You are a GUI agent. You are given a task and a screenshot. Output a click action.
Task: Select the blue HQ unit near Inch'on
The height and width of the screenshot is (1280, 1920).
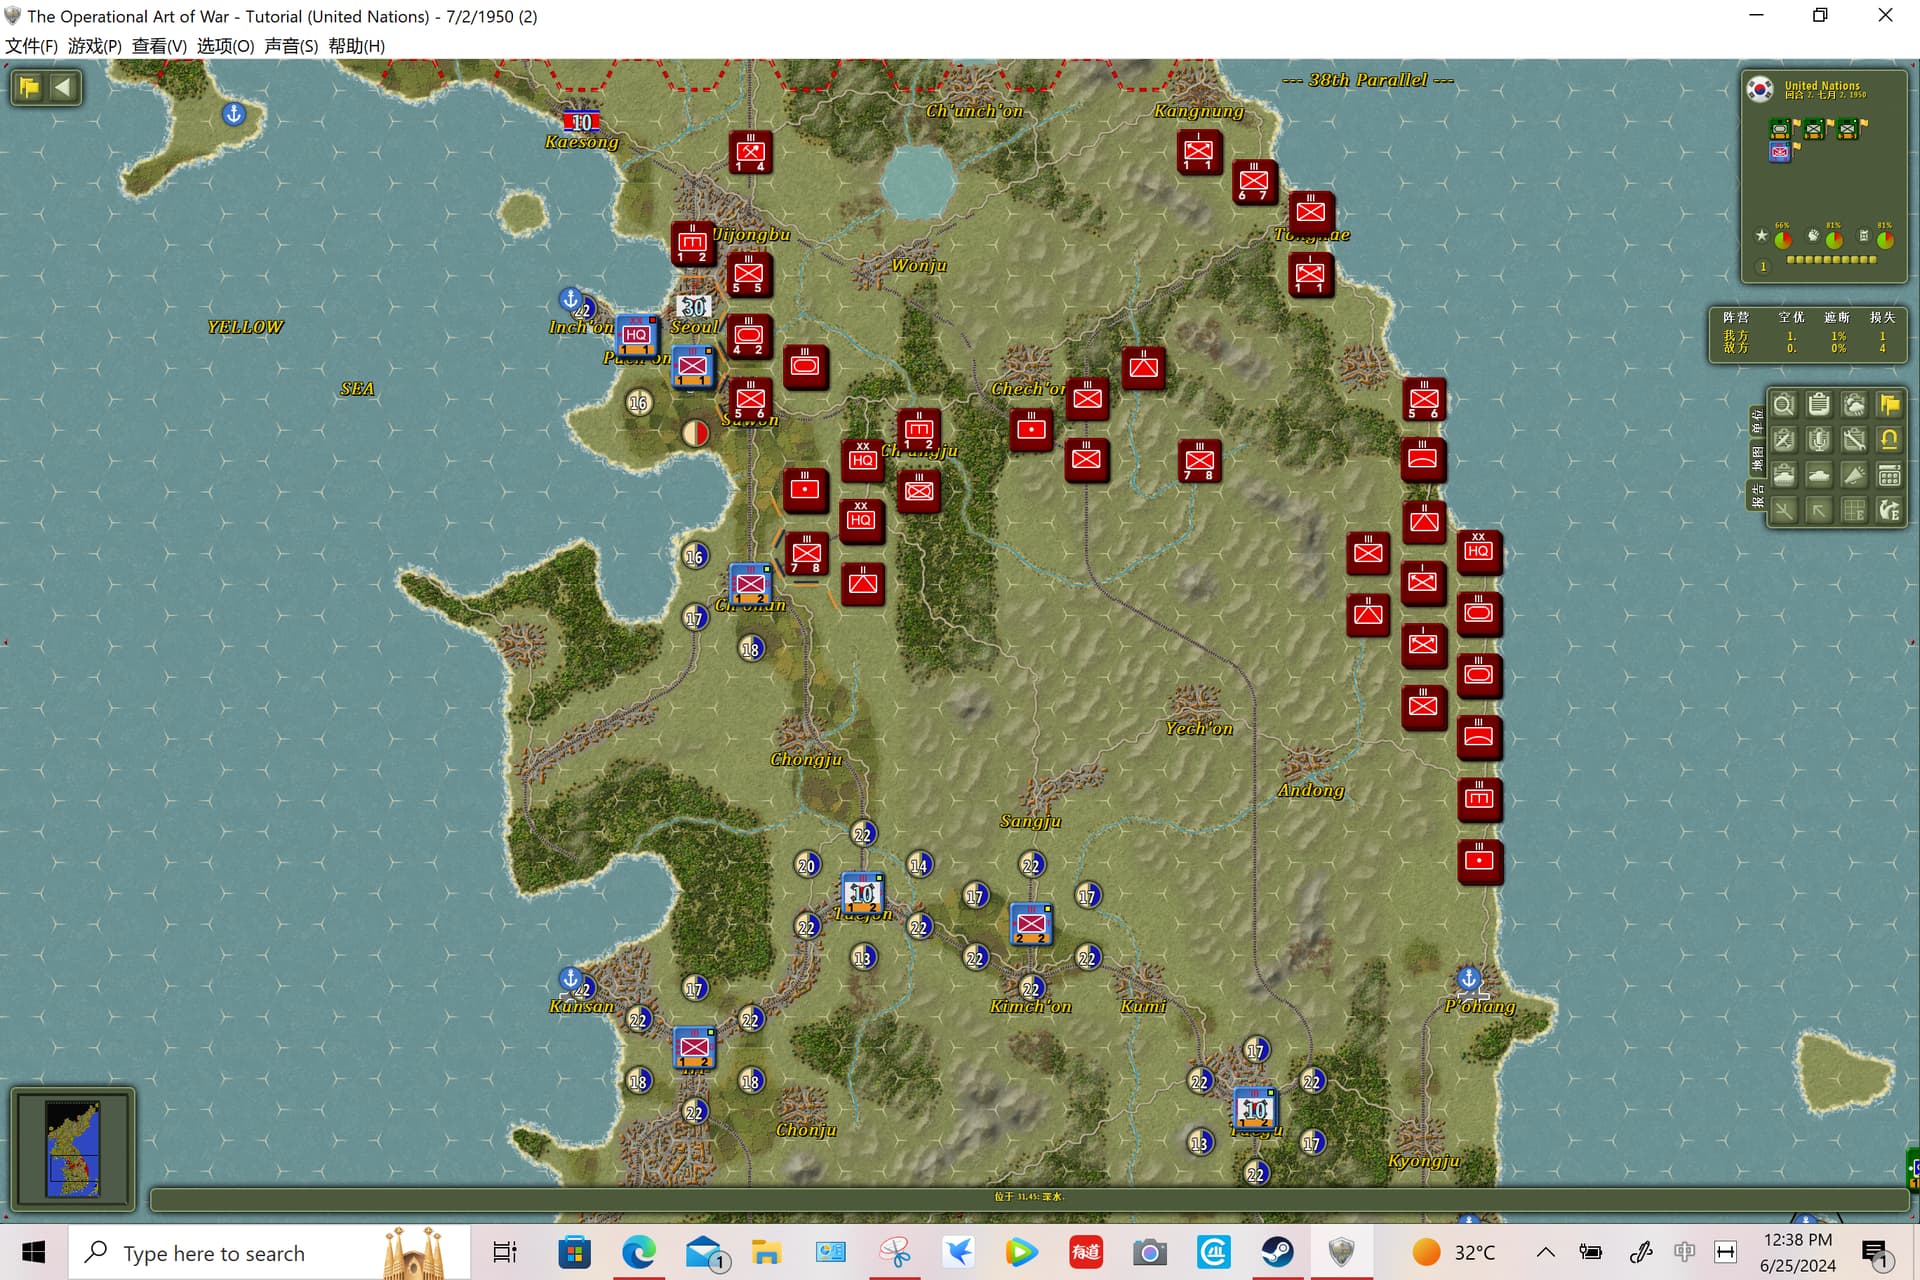click(636, 336)
